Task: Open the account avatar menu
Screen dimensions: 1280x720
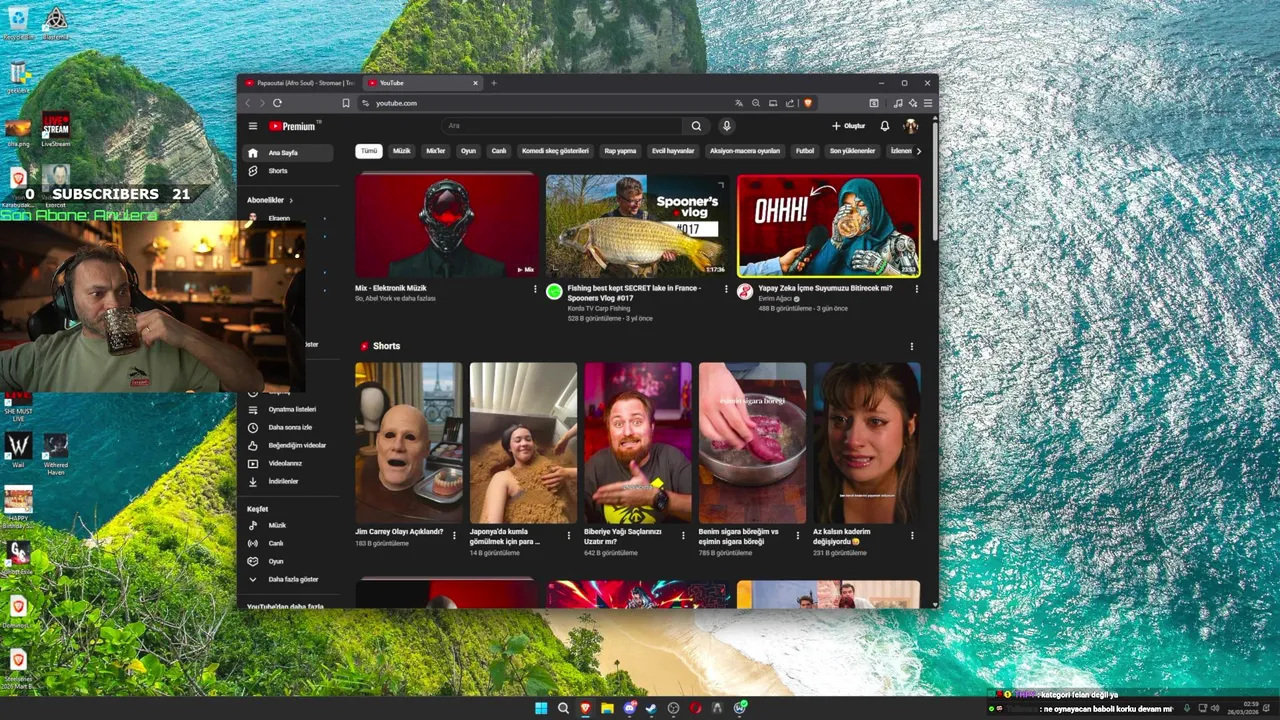Action: [x=910, y=126]
